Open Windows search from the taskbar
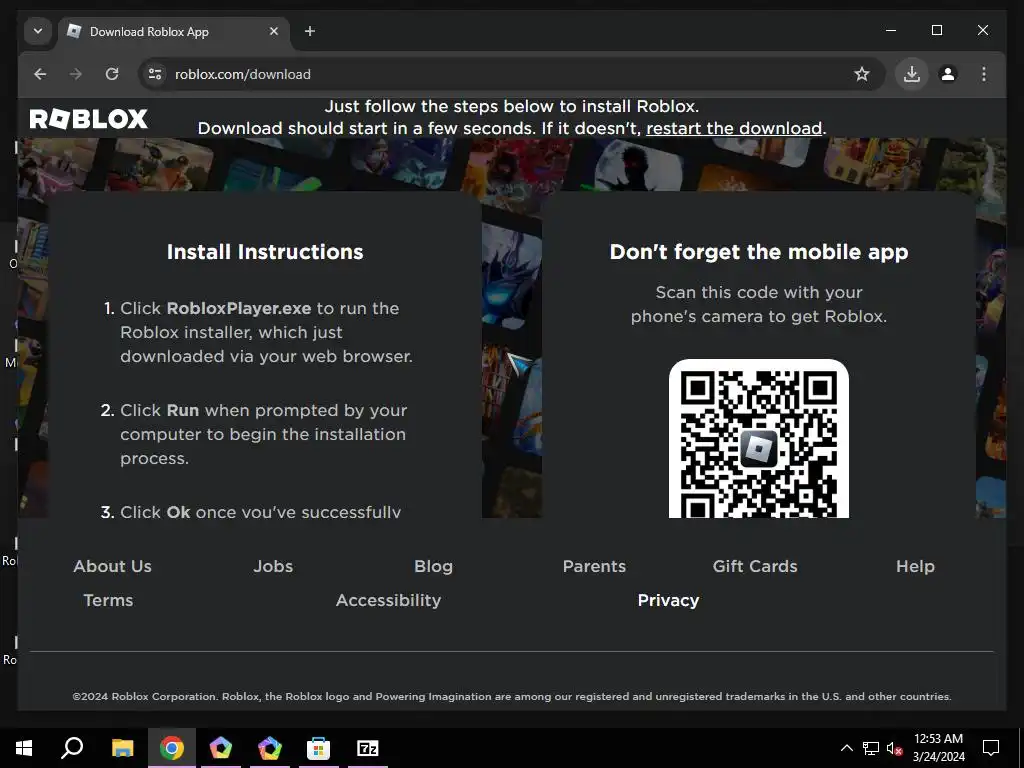Image resolution: width=1024 pixels, height=768 pixels. click(x=72, y=748)
